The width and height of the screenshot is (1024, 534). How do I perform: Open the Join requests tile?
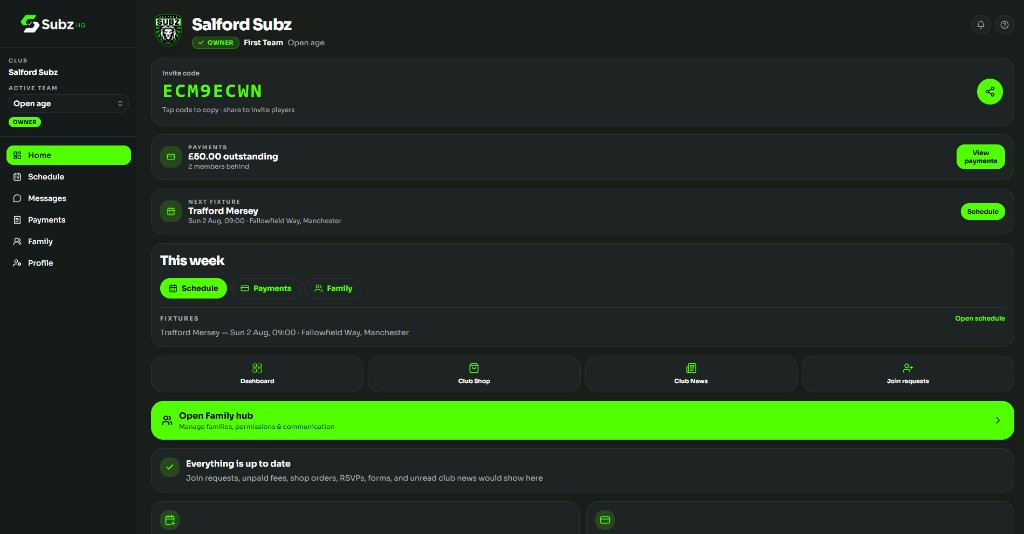pos(908,373)
